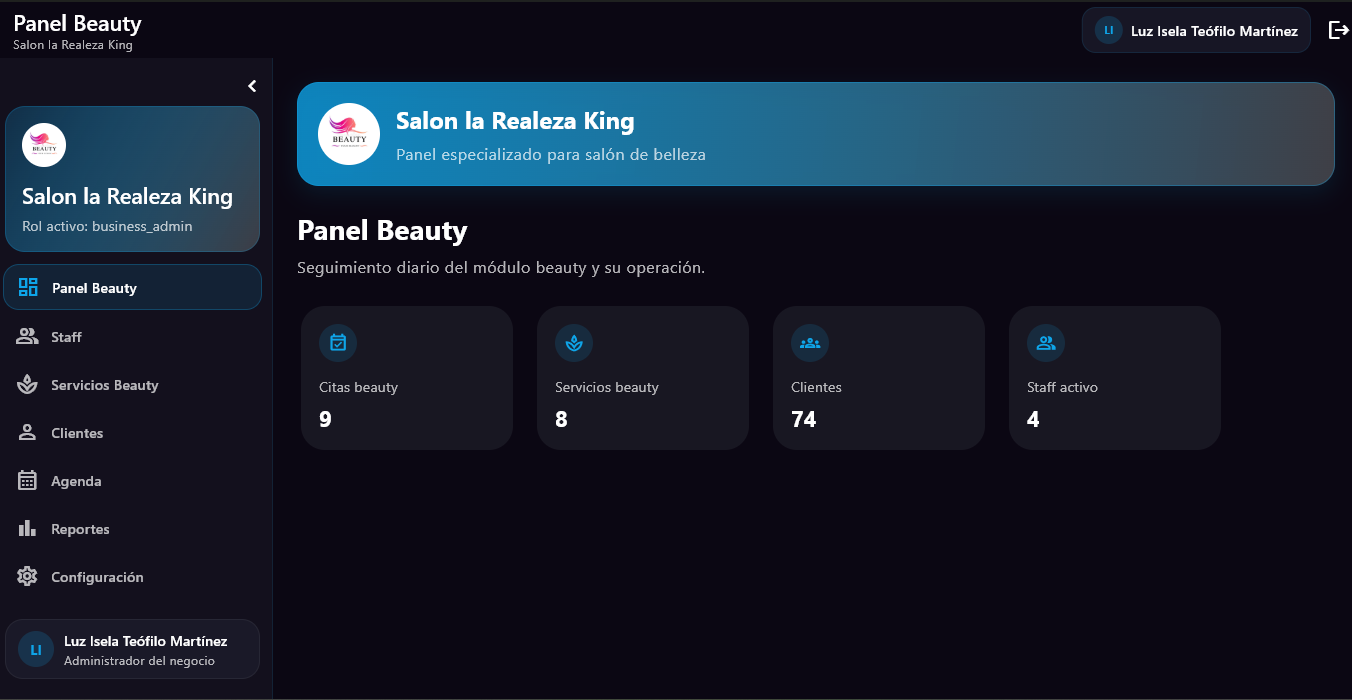Click the Citas beauty value 9
Viewport: 1352px width, 700px height.
[325, 419]
